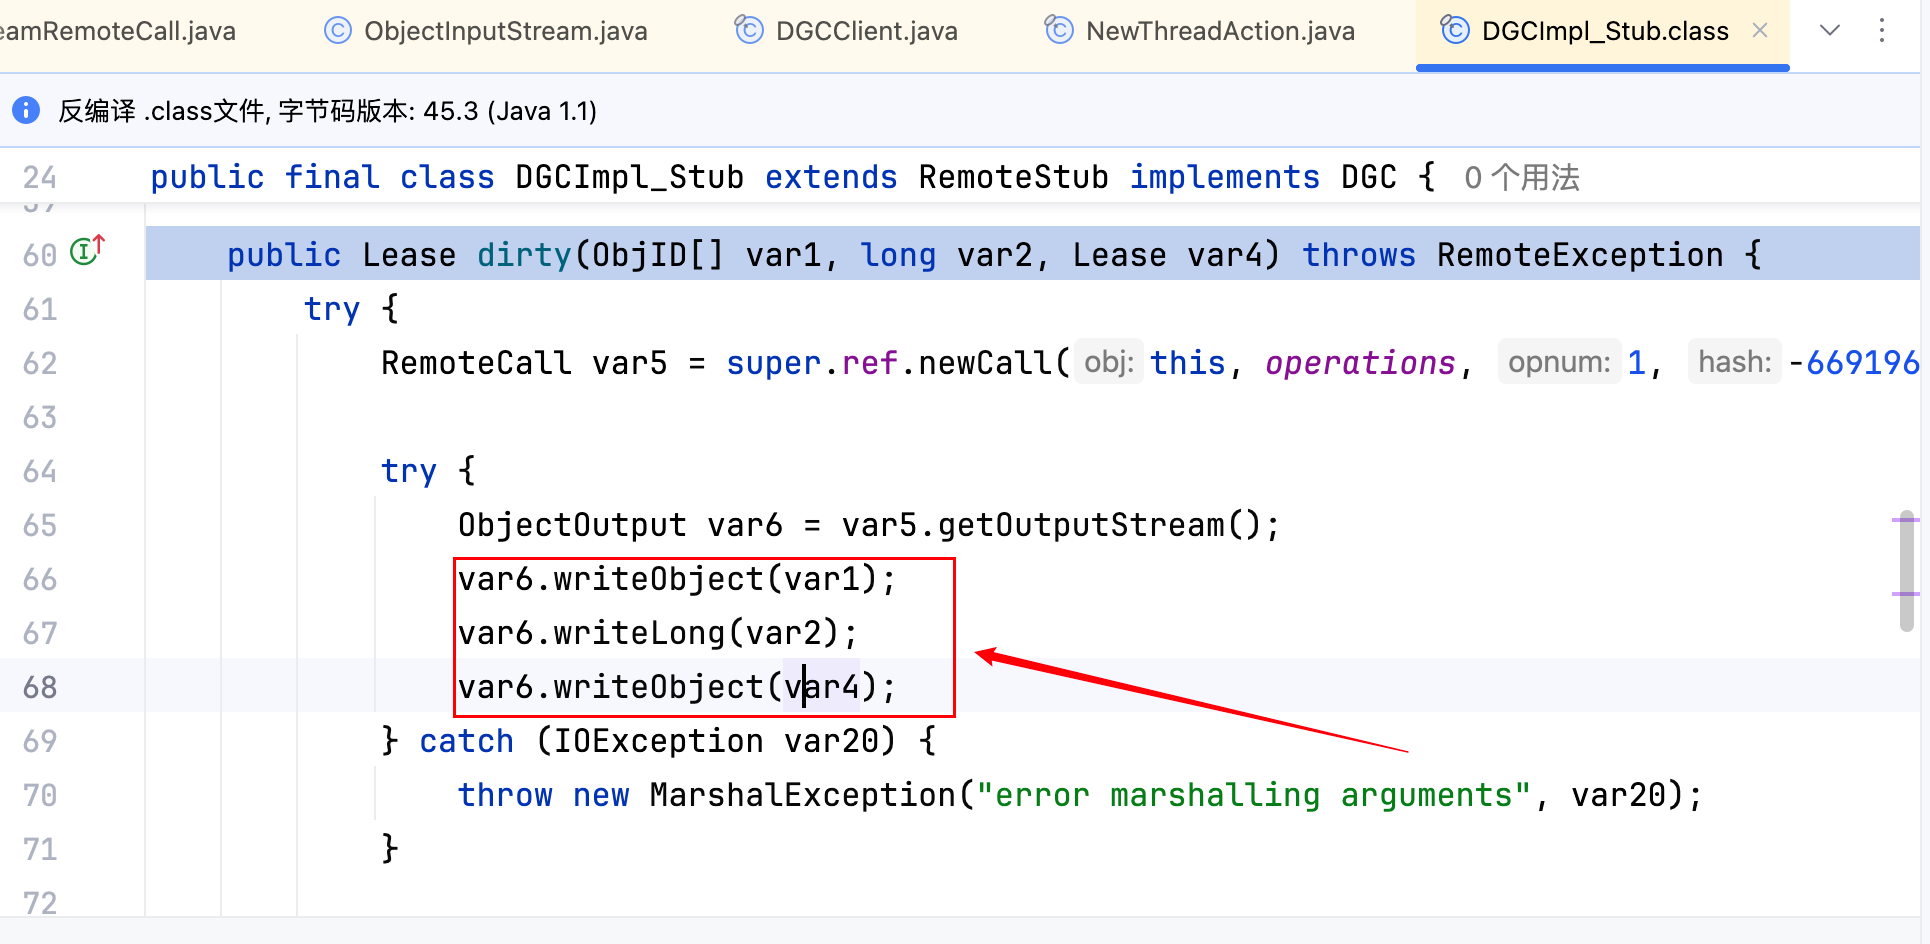
Task: Click the class icon on DGCClient.java tab
Action: 749,31
